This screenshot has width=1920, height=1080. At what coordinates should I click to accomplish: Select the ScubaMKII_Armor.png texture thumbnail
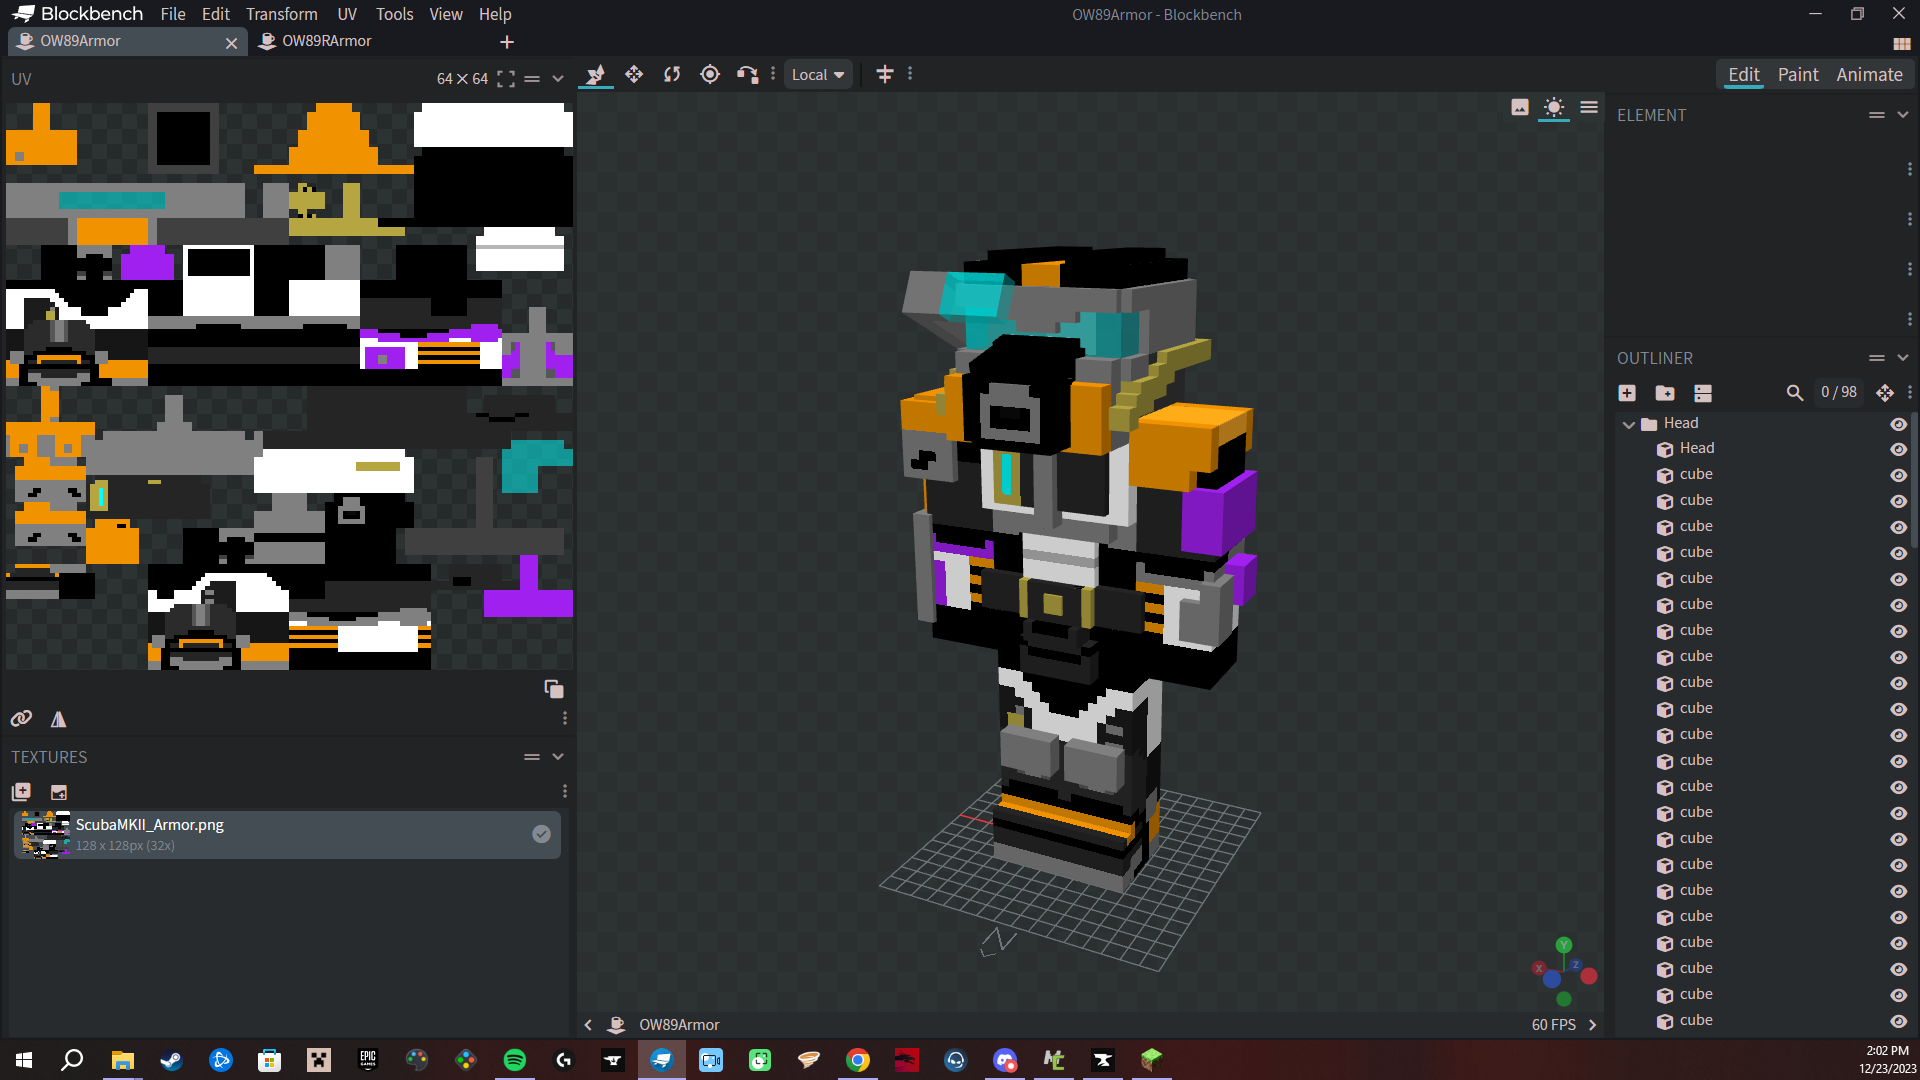46,834
